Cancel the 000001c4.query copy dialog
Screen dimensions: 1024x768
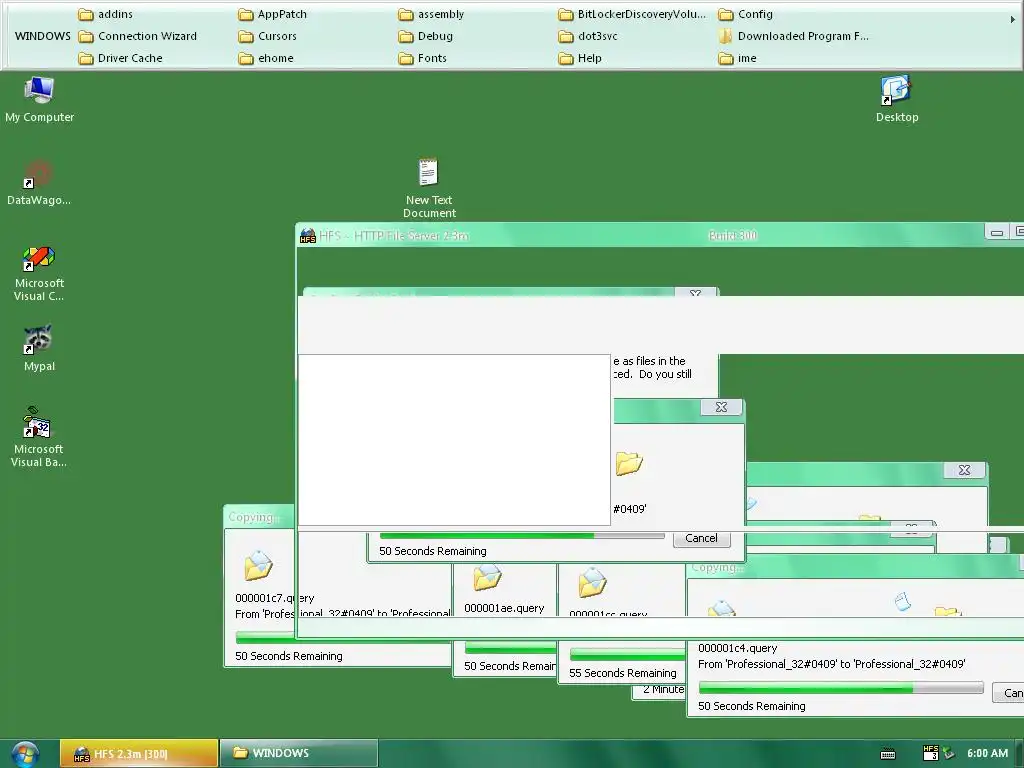(x=1009, y=693)
